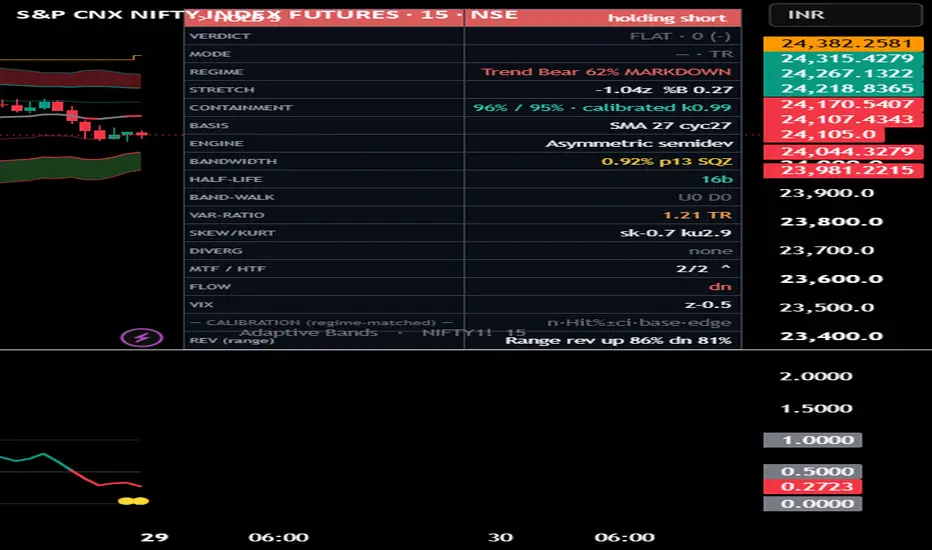This screenshot has width=932, height=550.
Task: Select the green 24,315.4279 price label
Action: coord(843,58)
